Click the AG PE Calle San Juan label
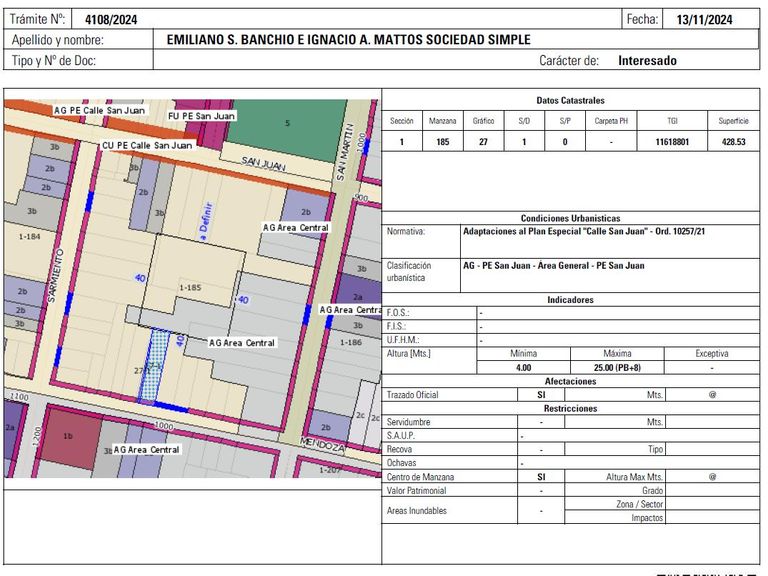768x576 pixels. tap(99, 110)
